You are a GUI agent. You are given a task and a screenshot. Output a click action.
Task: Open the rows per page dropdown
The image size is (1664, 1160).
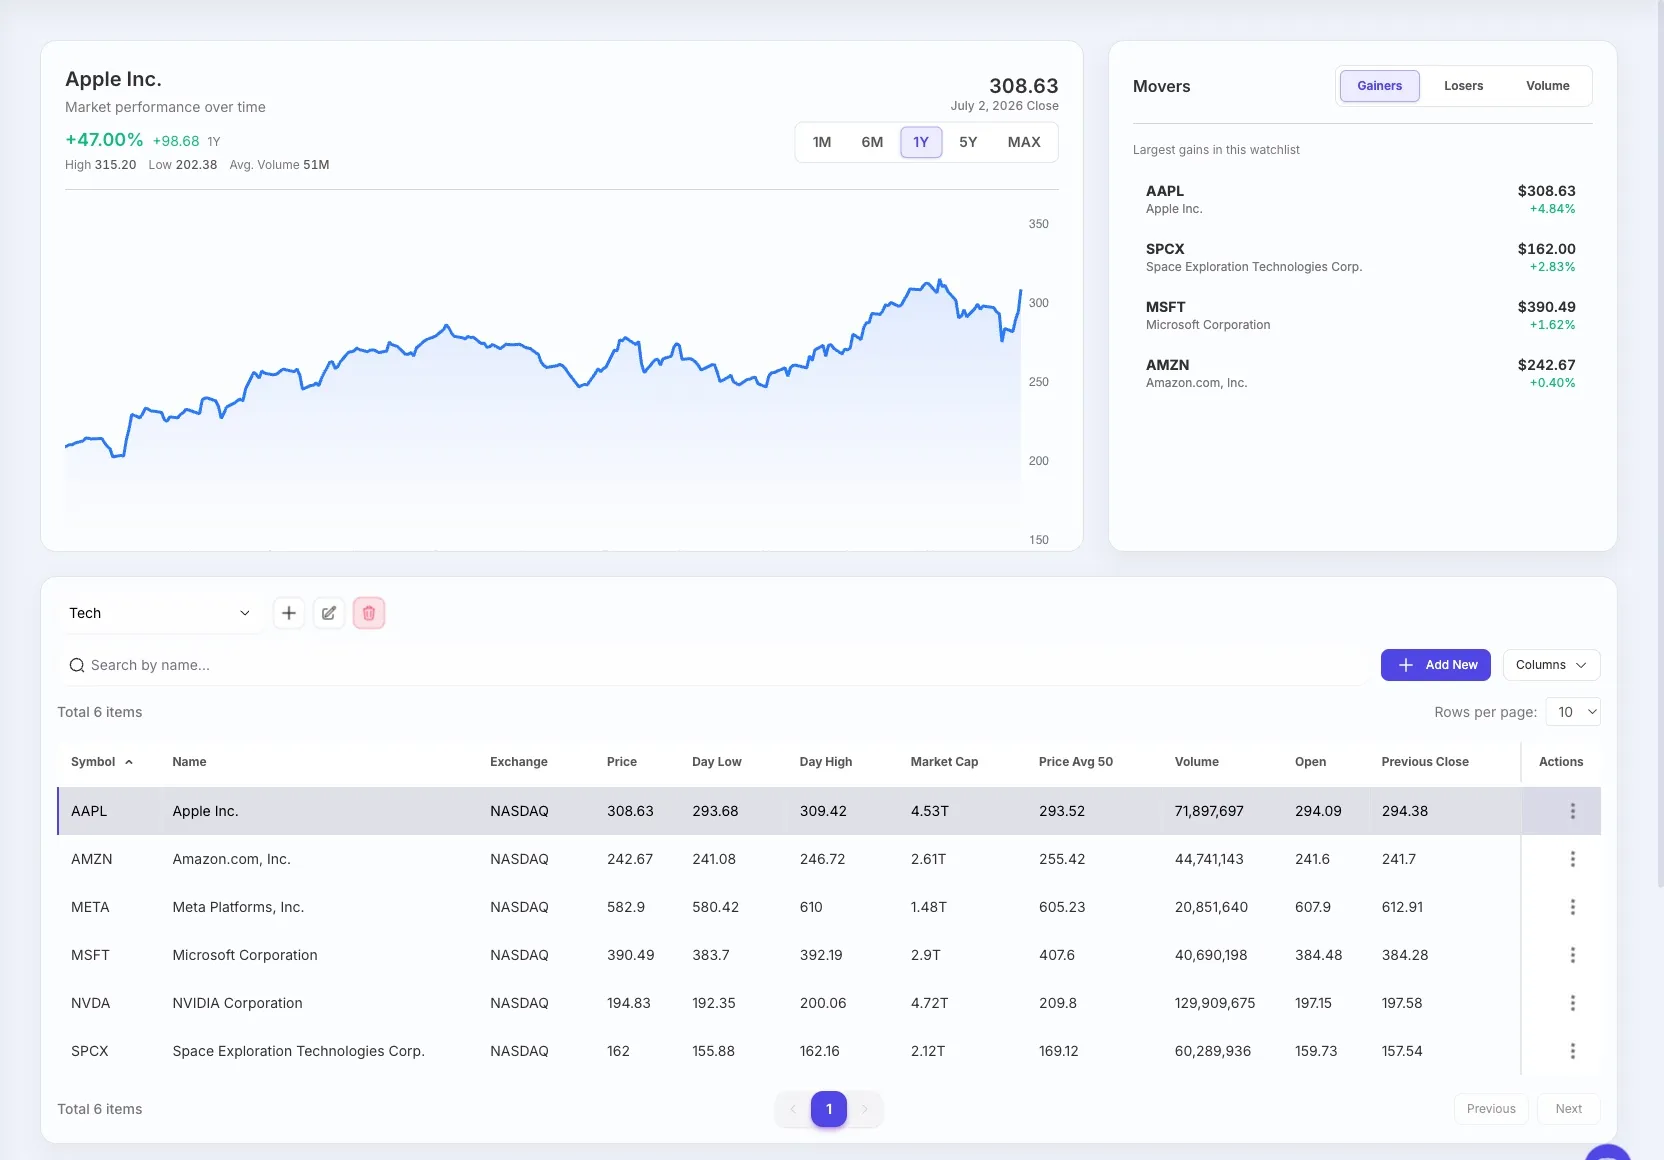[x=1573, y=712]
